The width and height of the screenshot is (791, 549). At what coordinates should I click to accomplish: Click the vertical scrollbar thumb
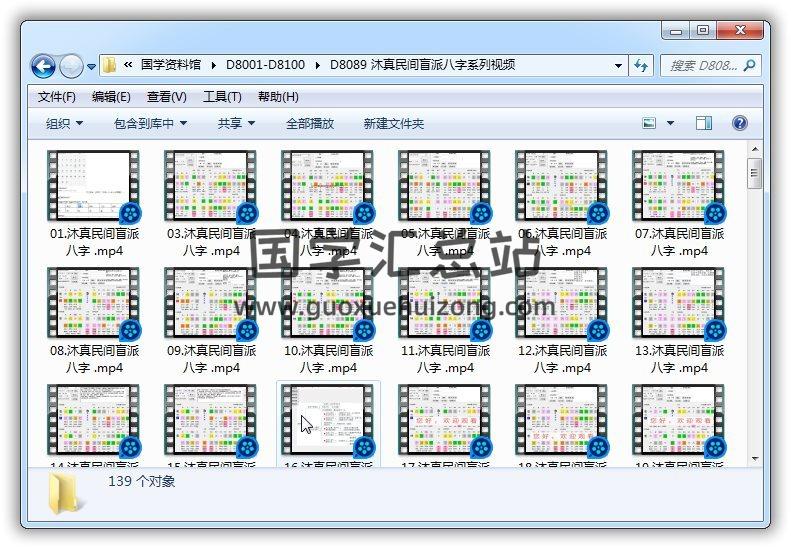coord(755,175)
